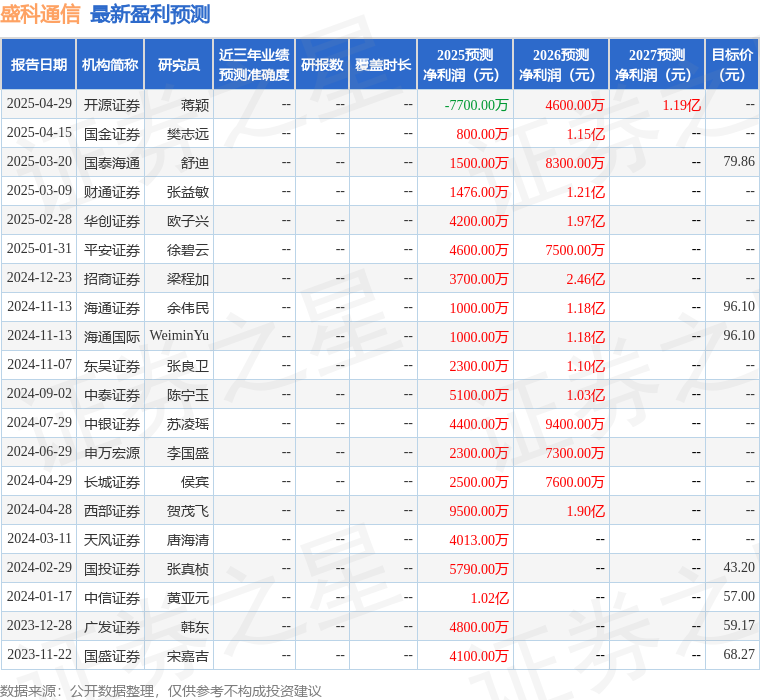
Task: Select the 报告日期 column header
Action: point(39,64)
